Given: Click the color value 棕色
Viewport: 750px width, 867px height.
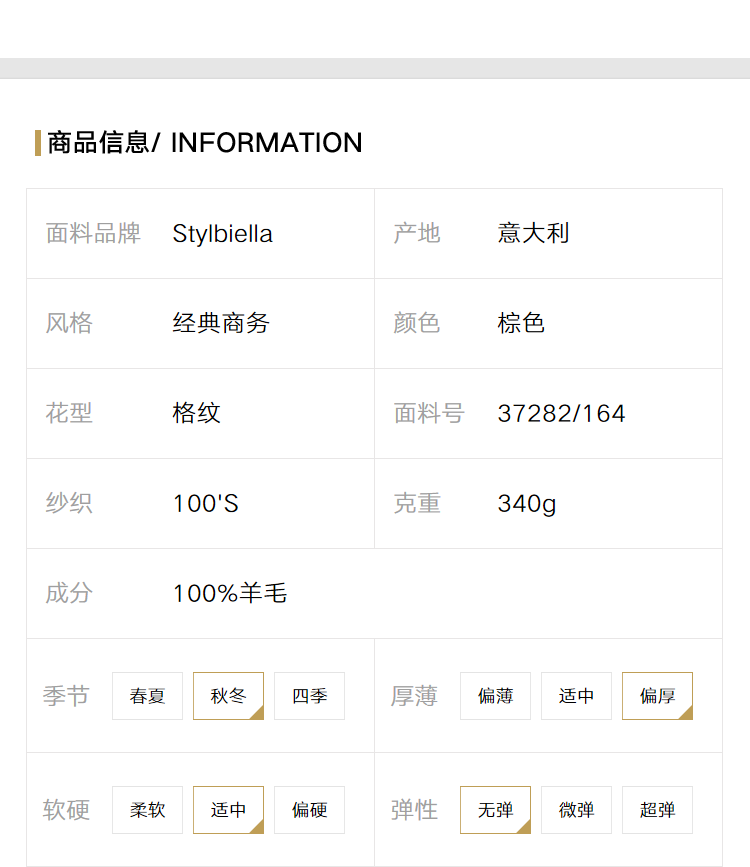Looking at the screenshot, I should tap(521, 323).
